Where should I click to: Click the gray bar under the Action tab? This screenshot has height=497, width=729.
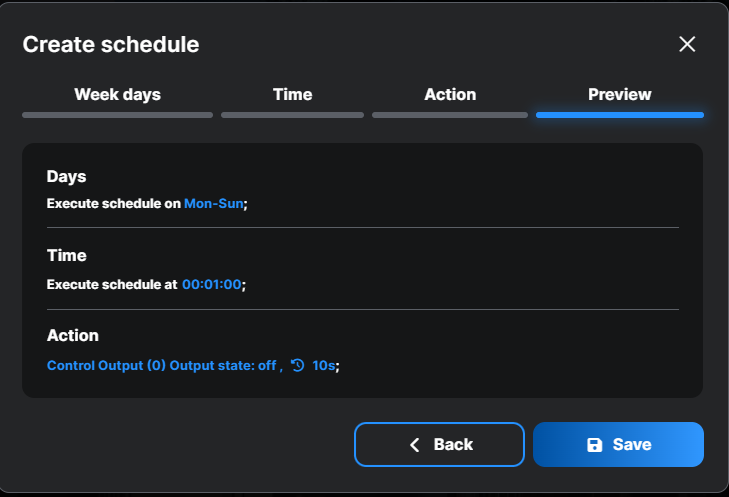point(450,115)
